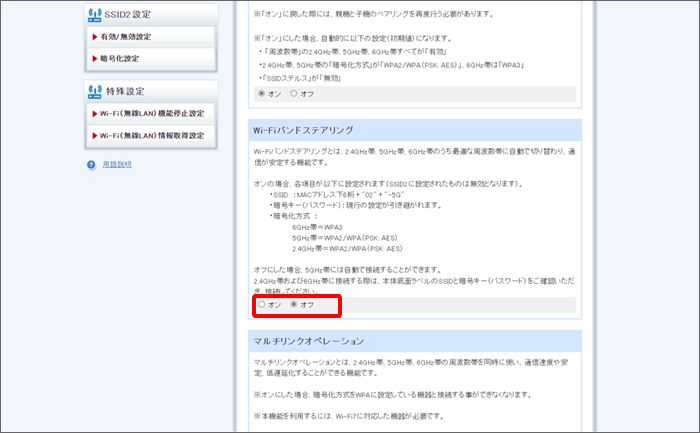The width and height of the screenshot is (700, 433).
Task: Open Wi-Fi(無線LAN)機能停止設定
Action: coord(150,113)
